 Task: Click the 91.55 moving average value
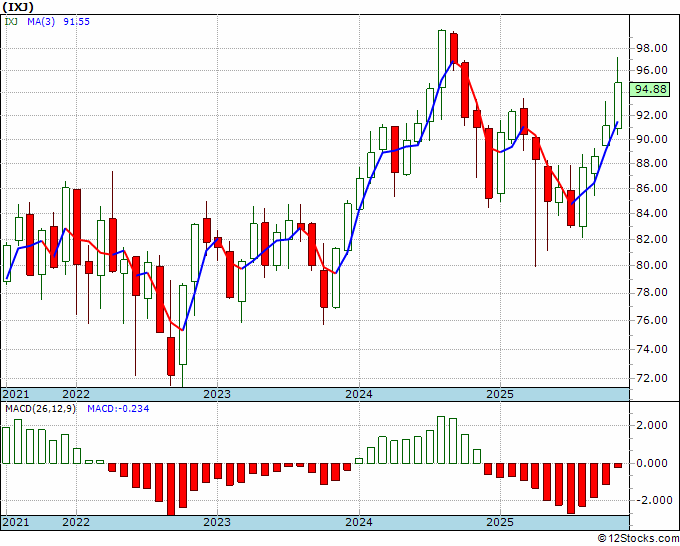coord(76,22)
